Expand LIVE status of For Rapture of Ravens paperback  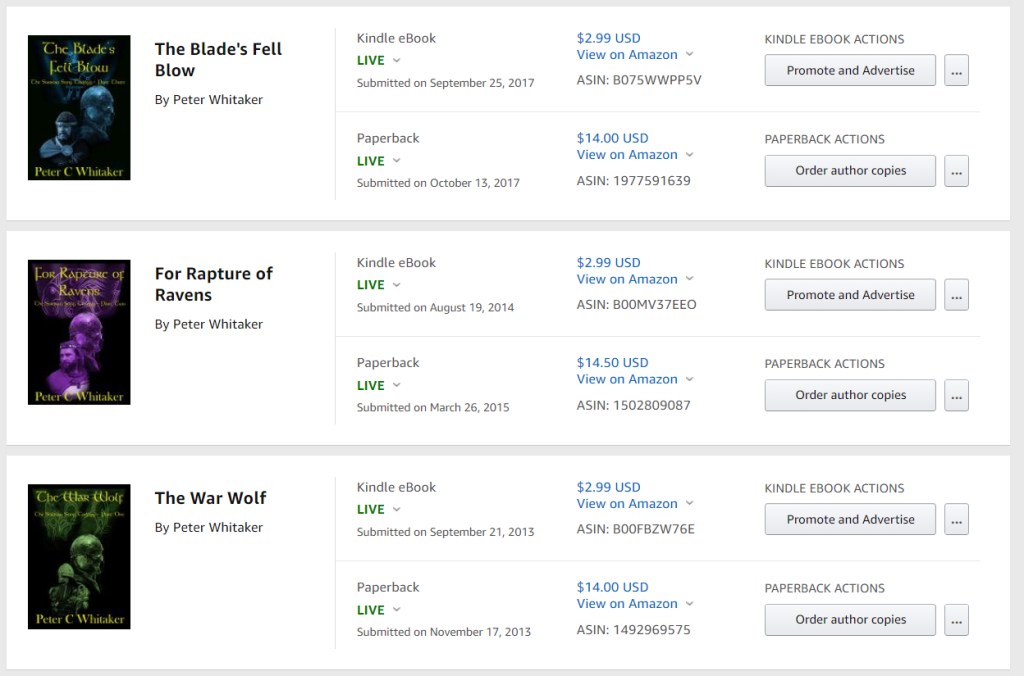378,385
